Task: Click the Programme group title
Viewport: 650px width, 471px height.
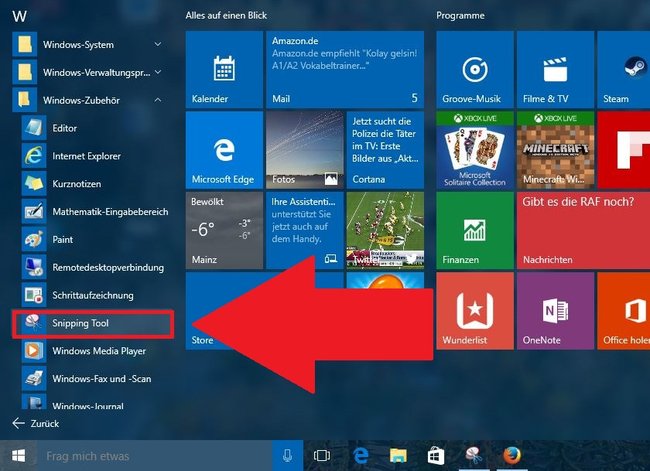Action: pyautogui.click(x=460, y=16)
